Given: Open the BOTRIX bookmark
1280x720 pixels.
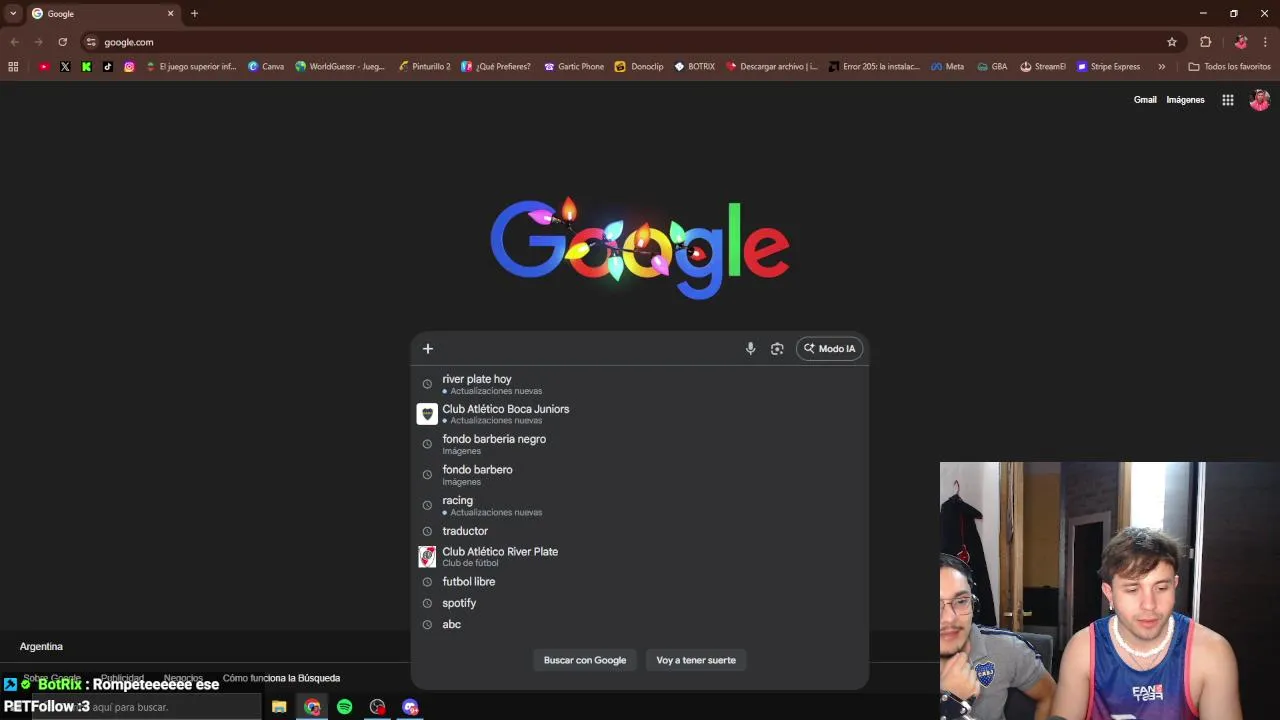Looking at the screenshot, I should point(695,67).
